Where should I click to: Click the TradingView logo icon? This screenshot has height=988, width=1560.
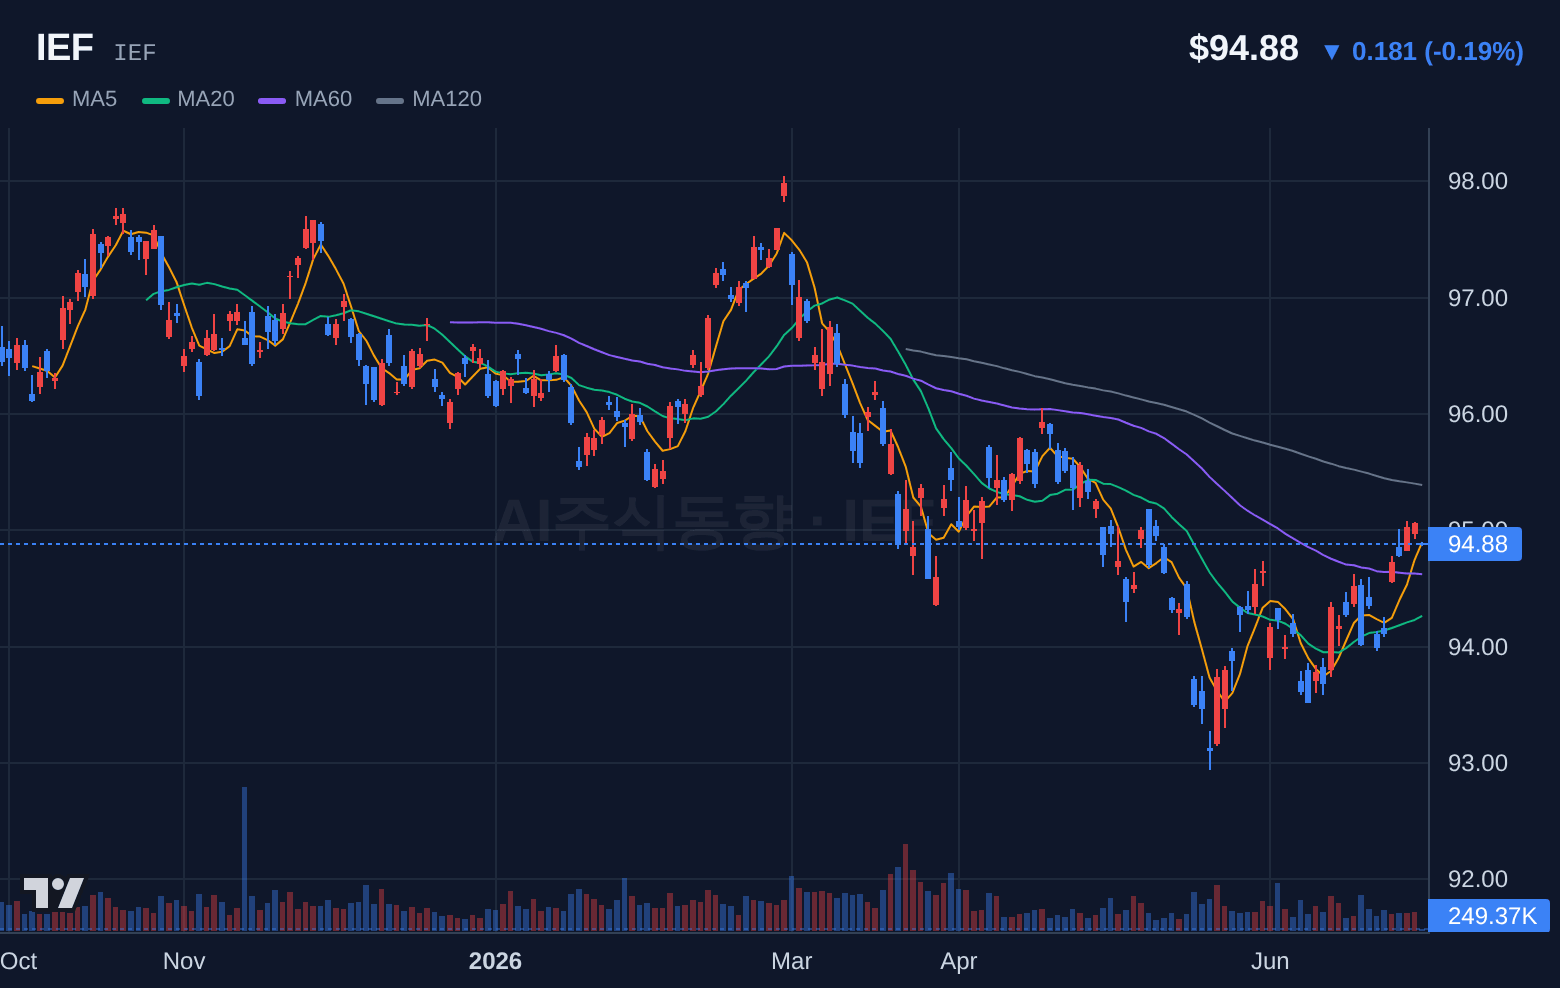[x=53, y=893]
